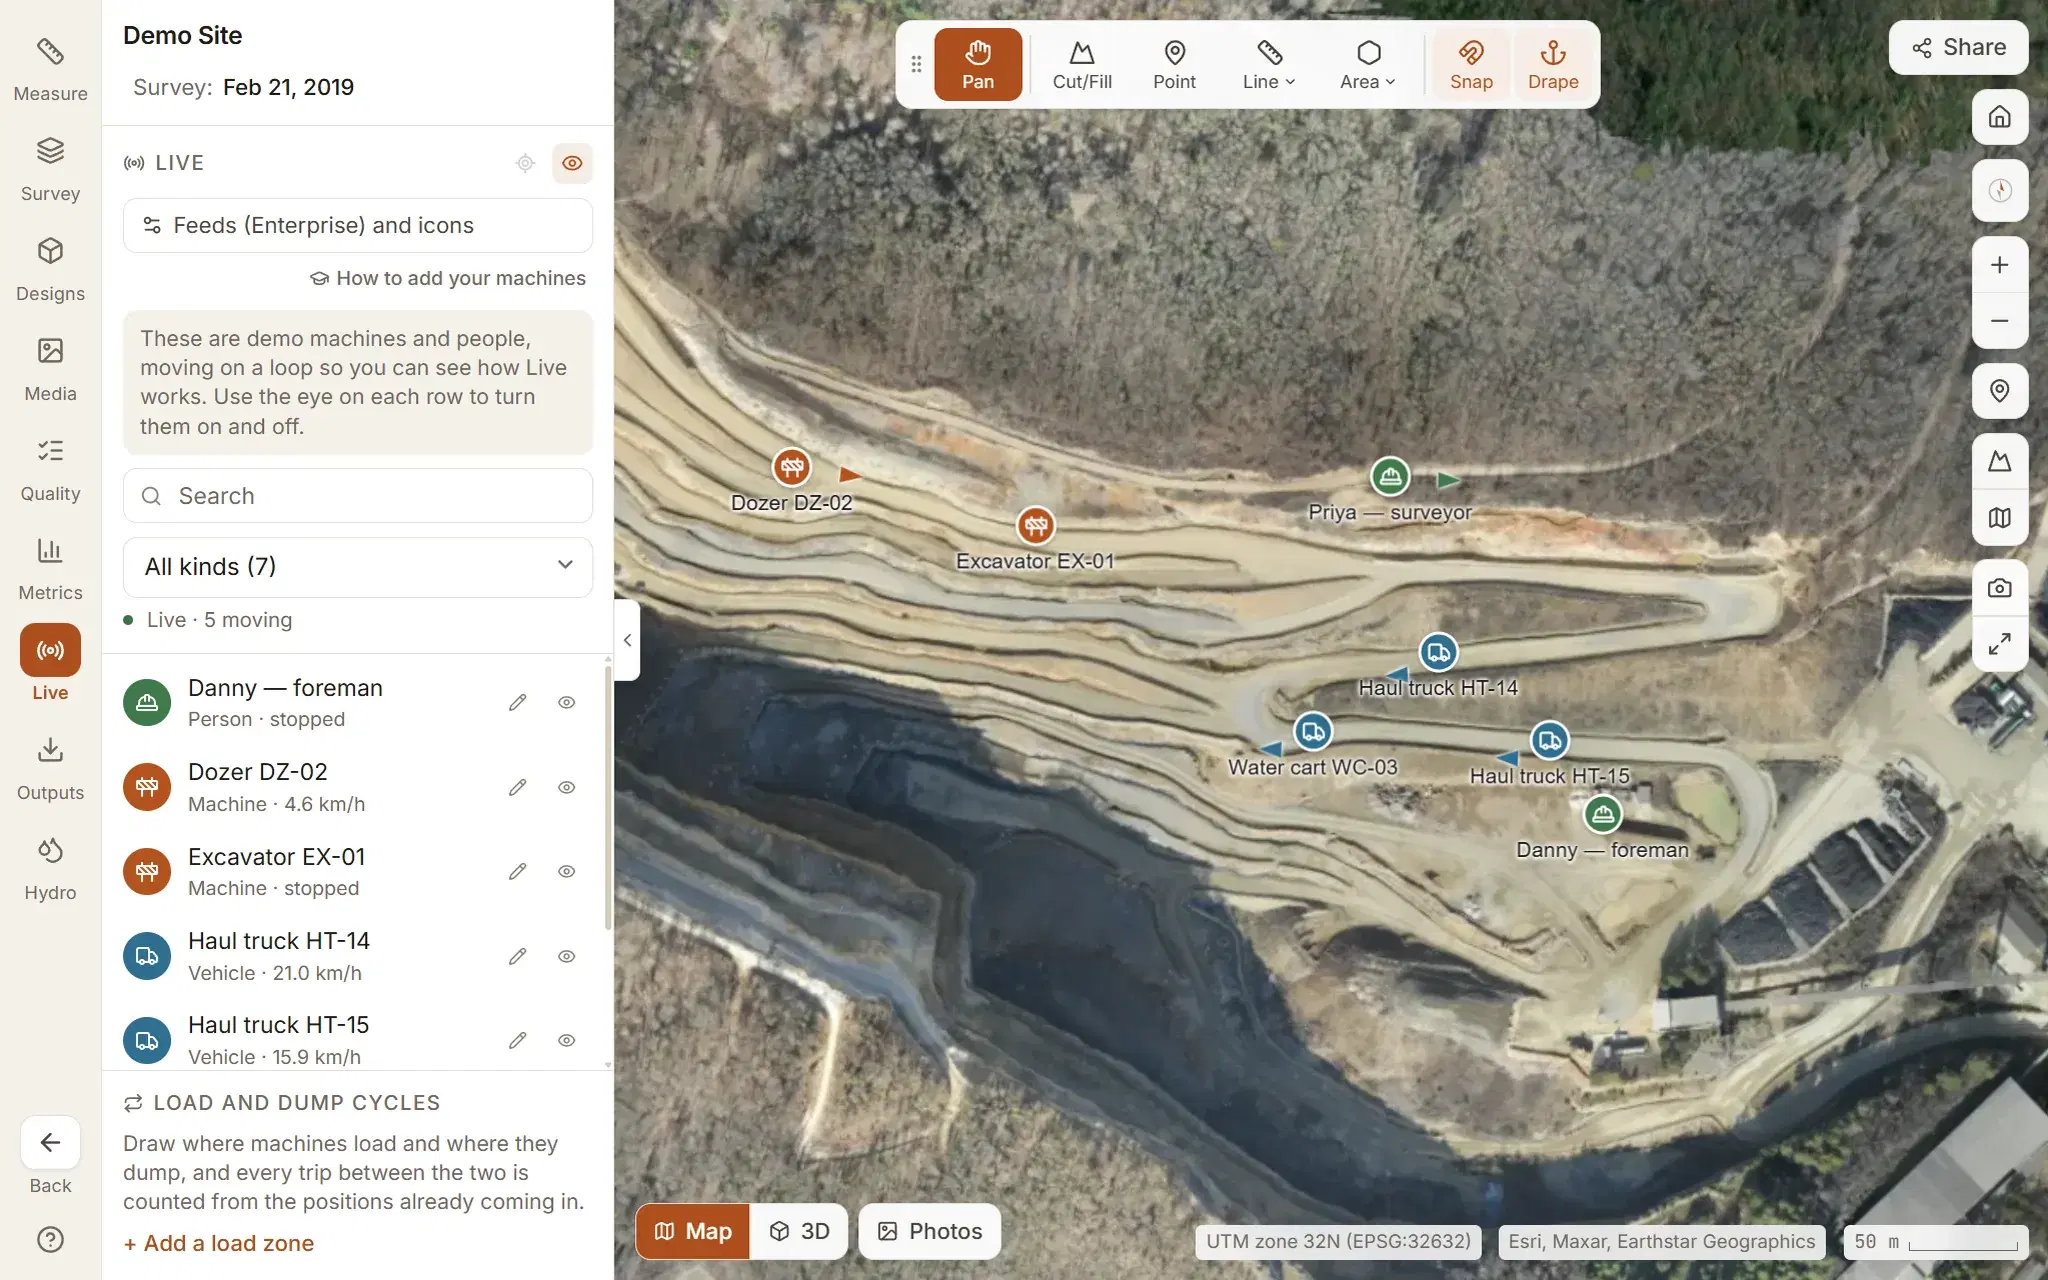This screenshot has height=1280, width=2048.
Task: Click the Share button
Action: 1958,47
